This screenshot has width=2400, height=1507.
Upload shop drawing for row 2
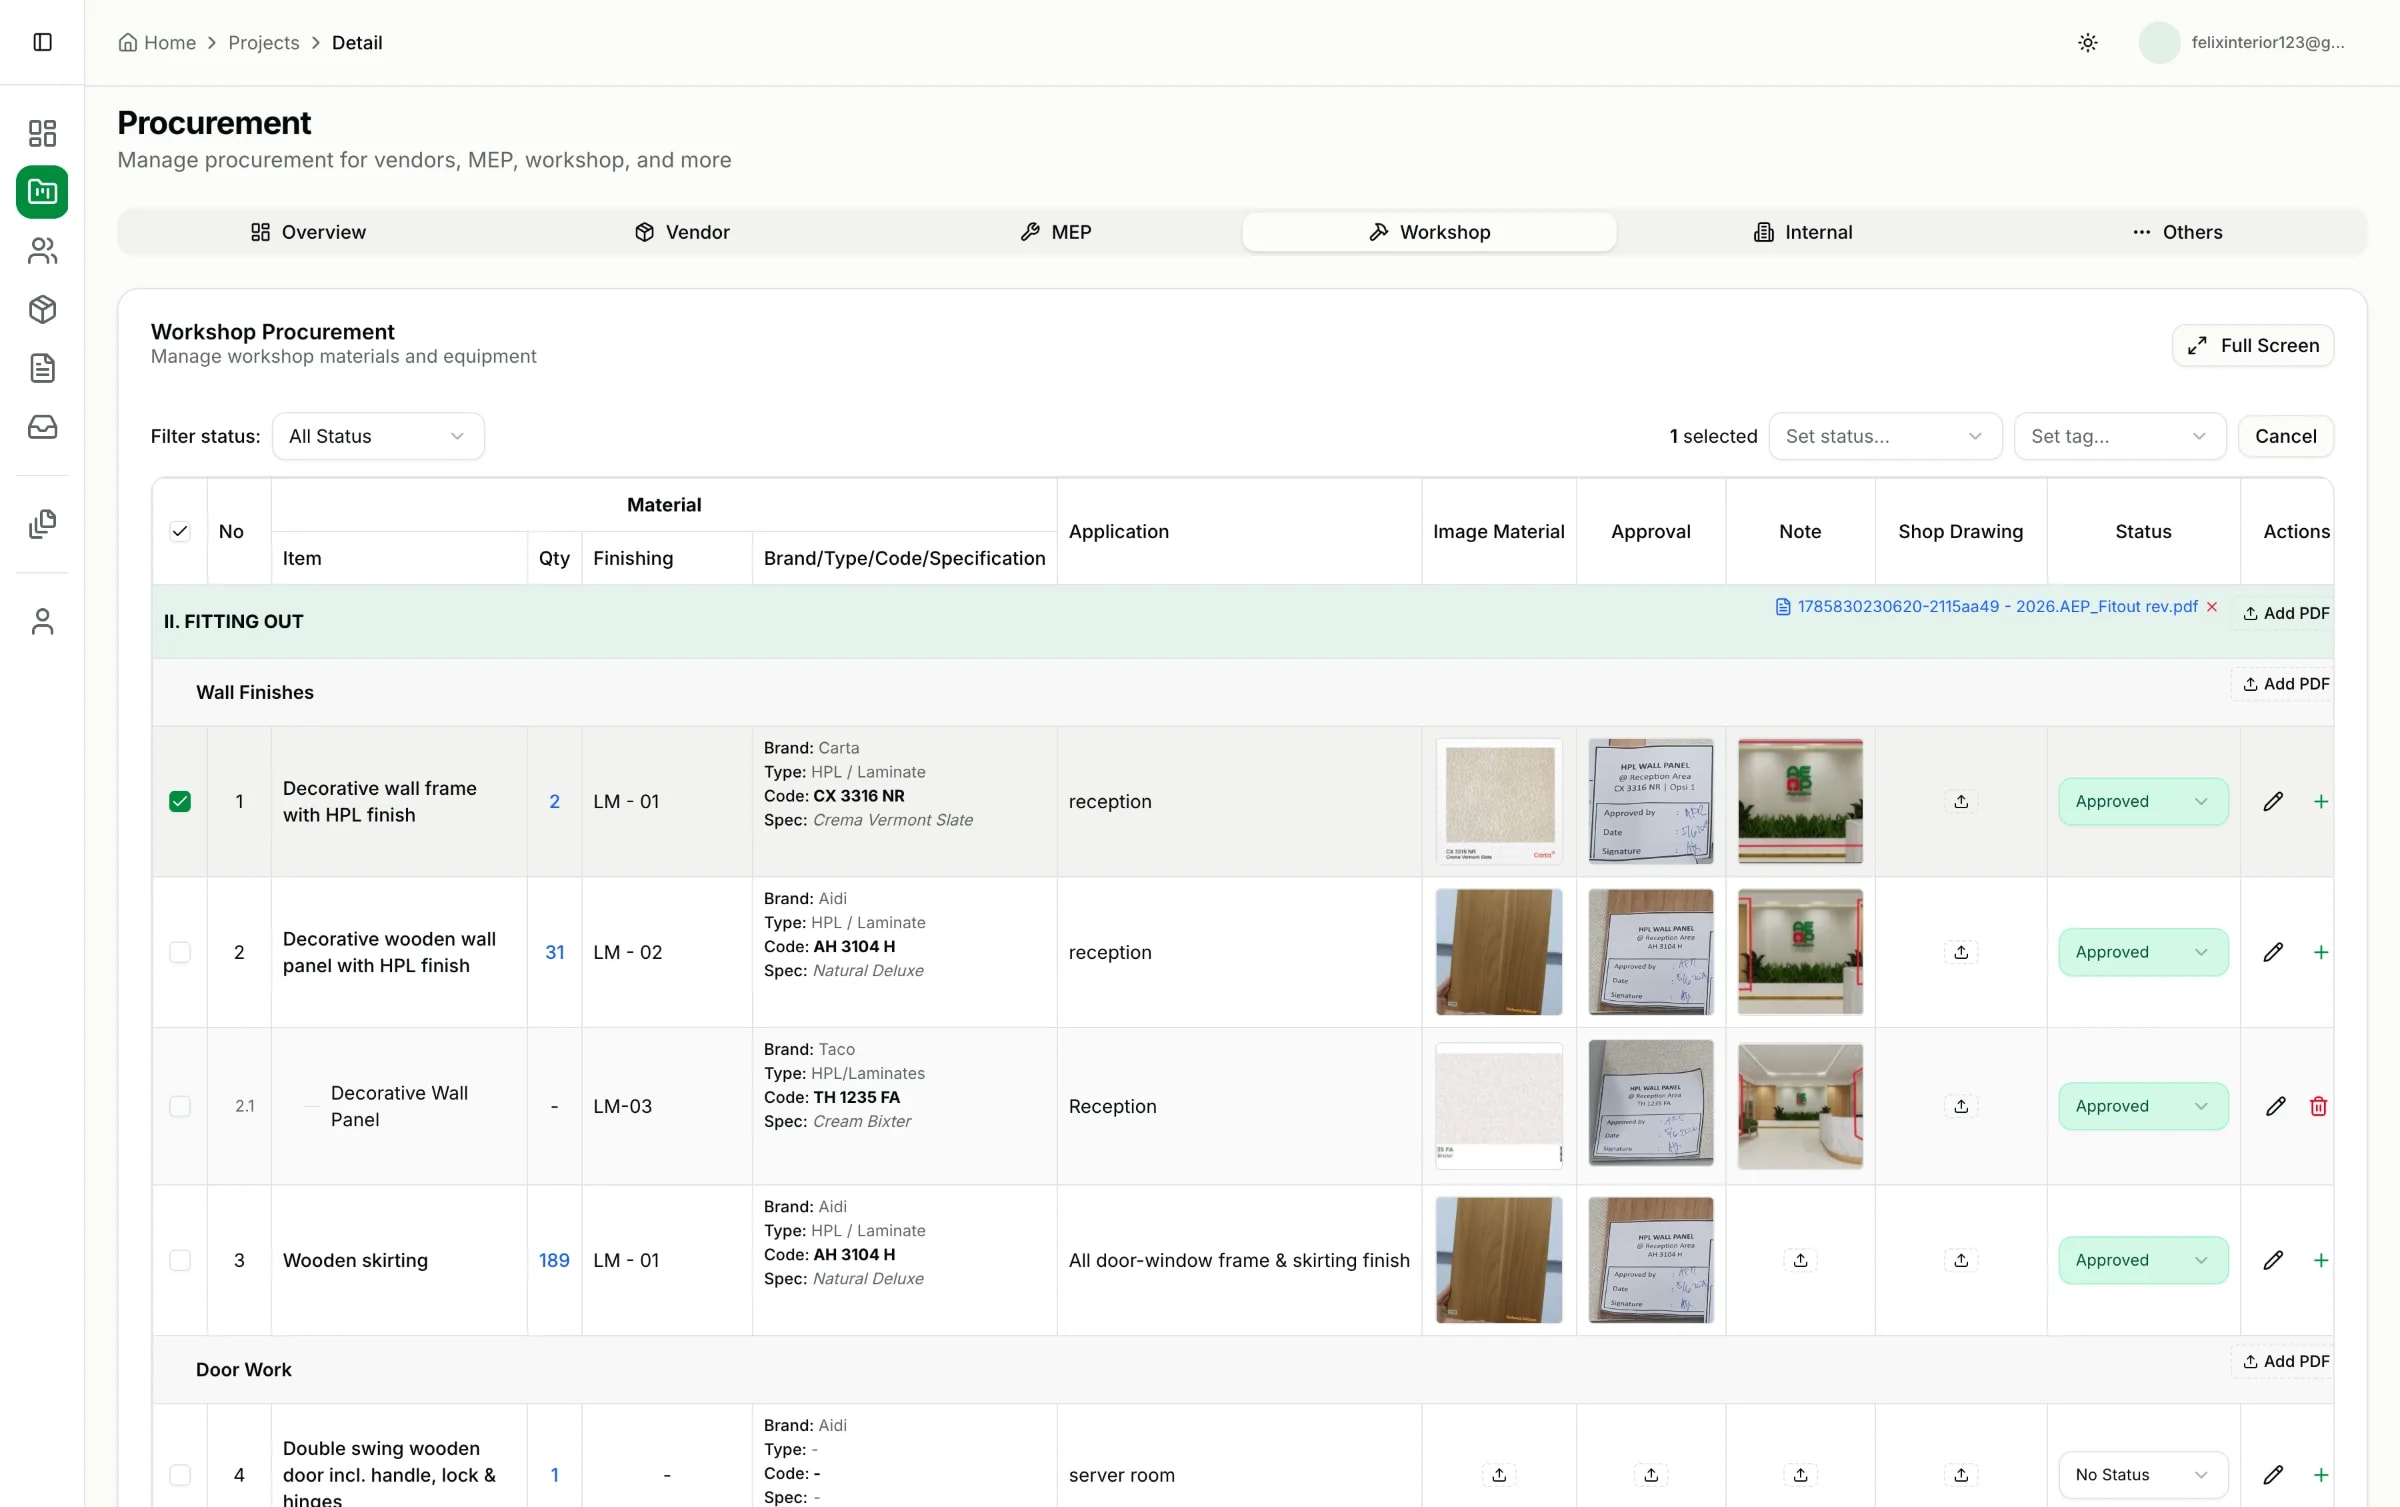[x=1961, y=952]
